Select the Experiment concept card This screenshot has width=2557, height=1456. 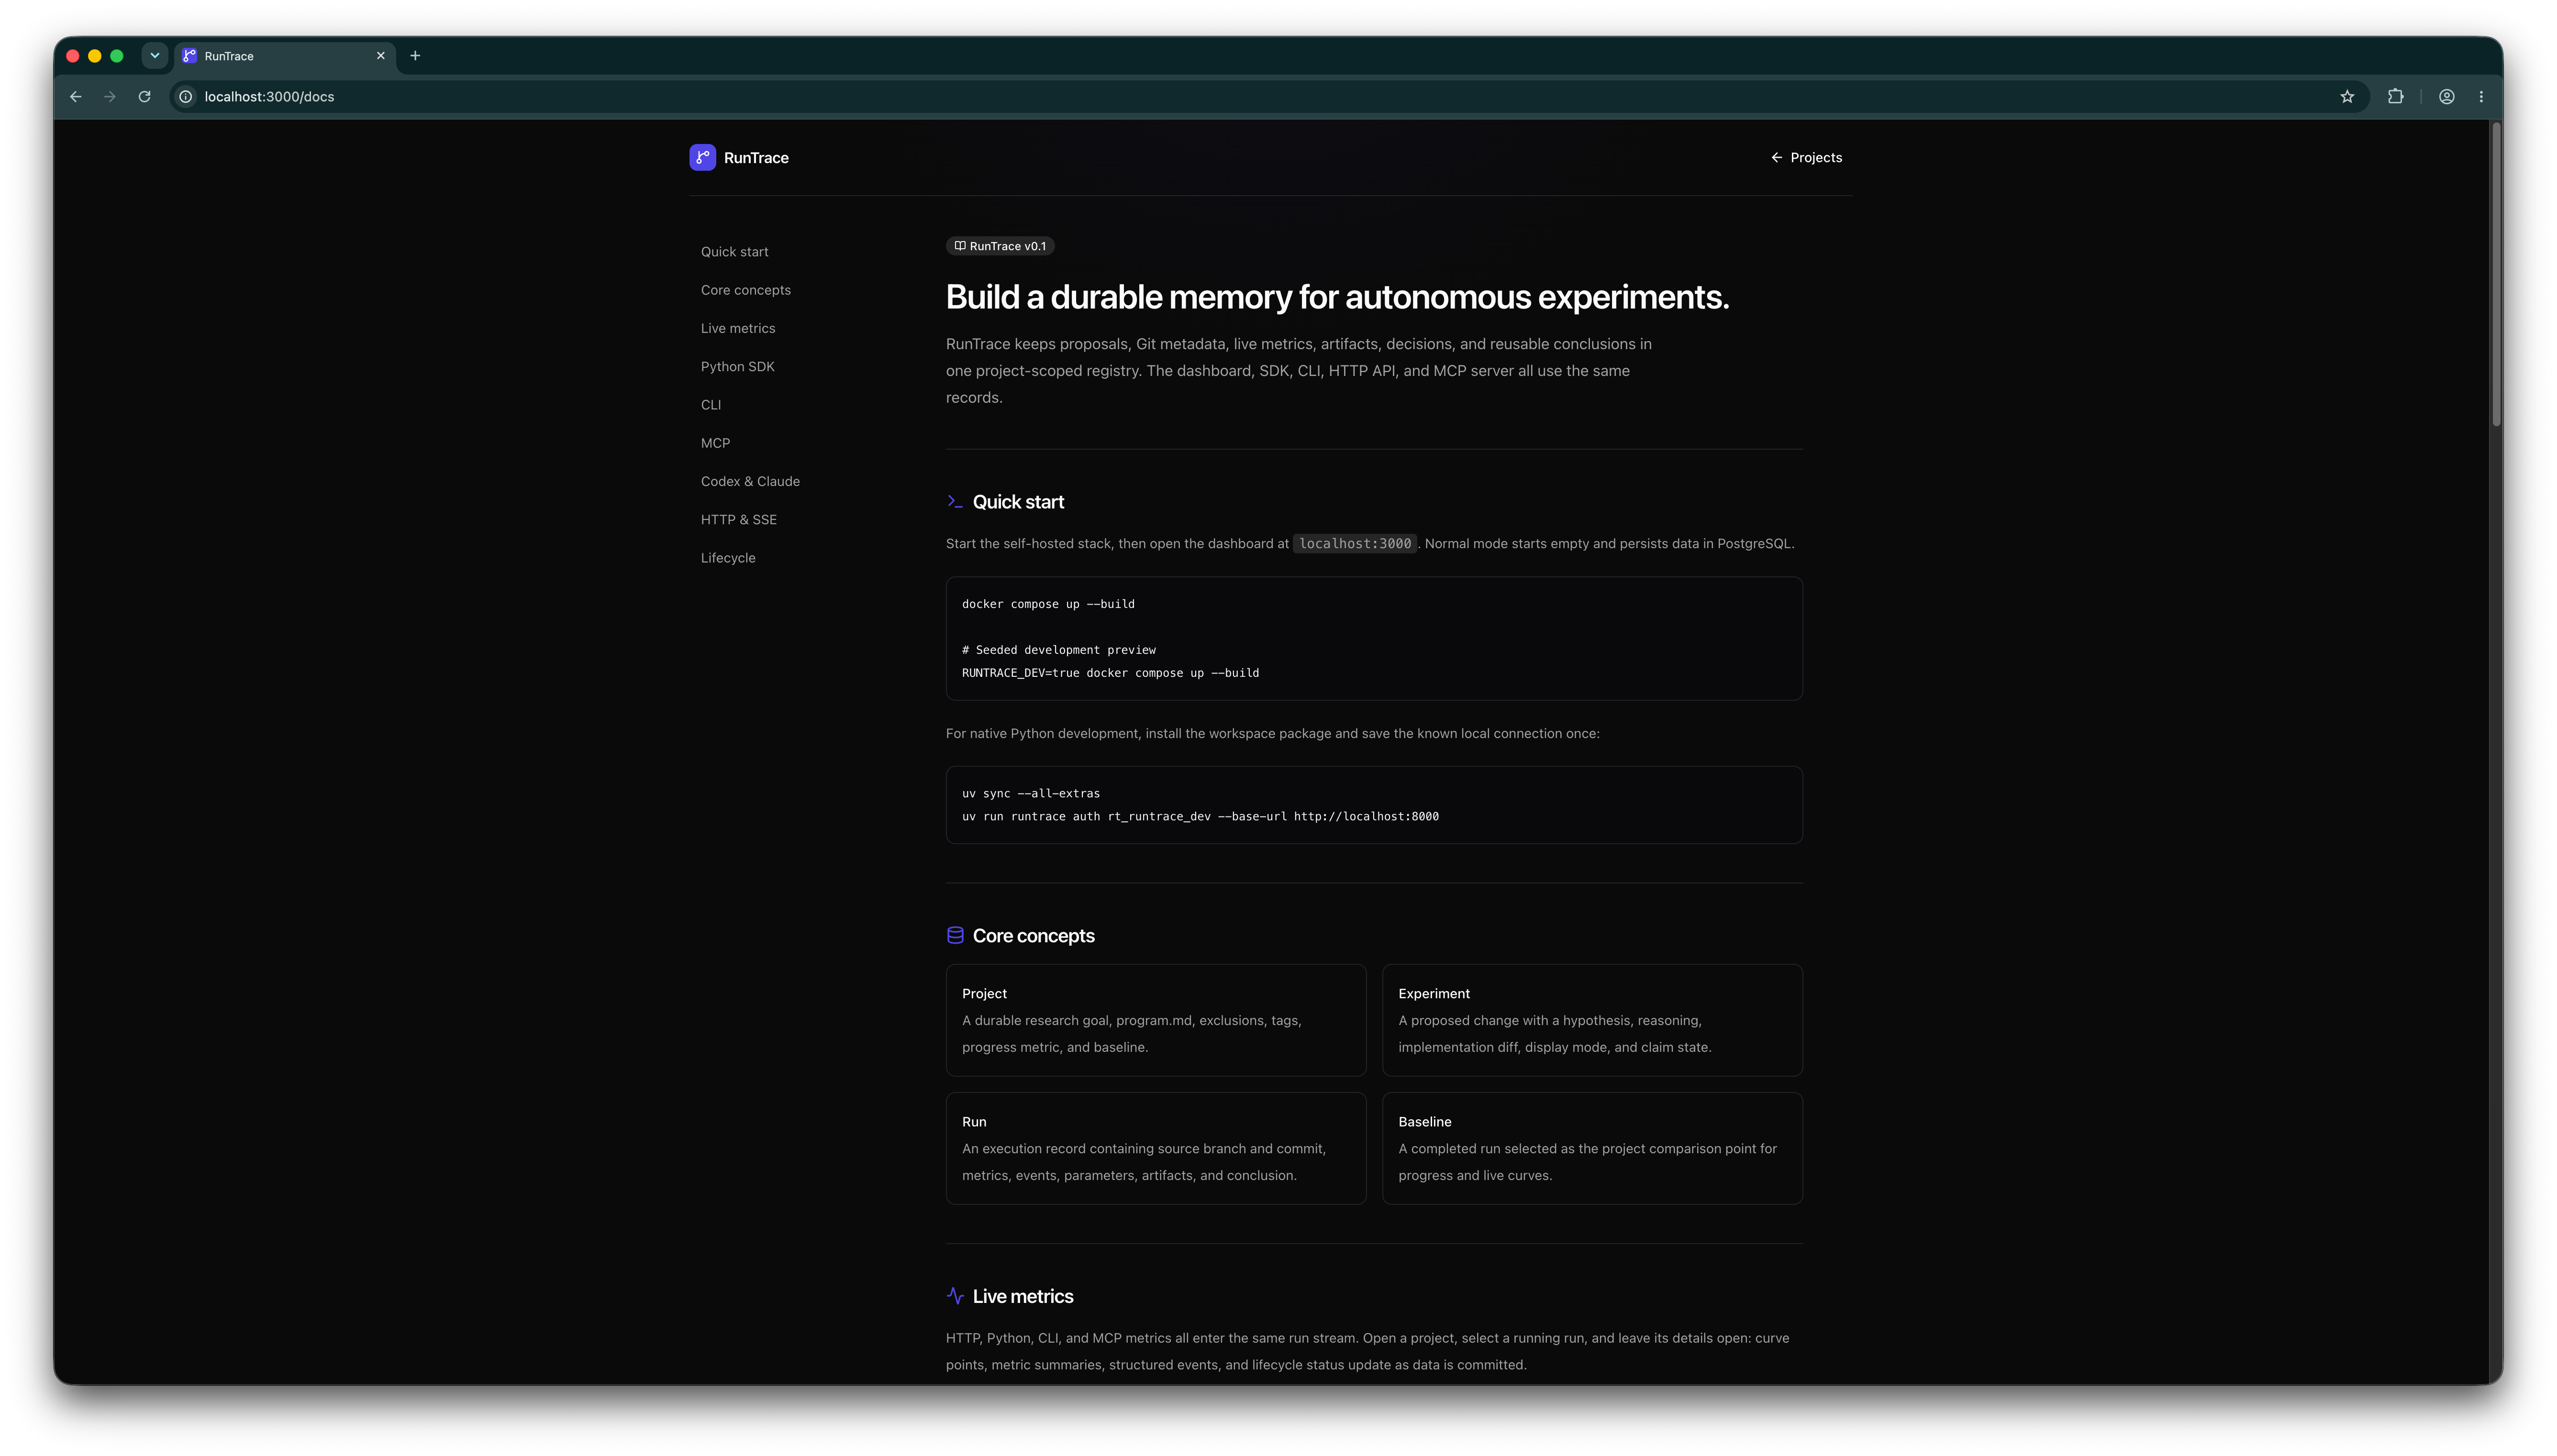[1592, 1020]
